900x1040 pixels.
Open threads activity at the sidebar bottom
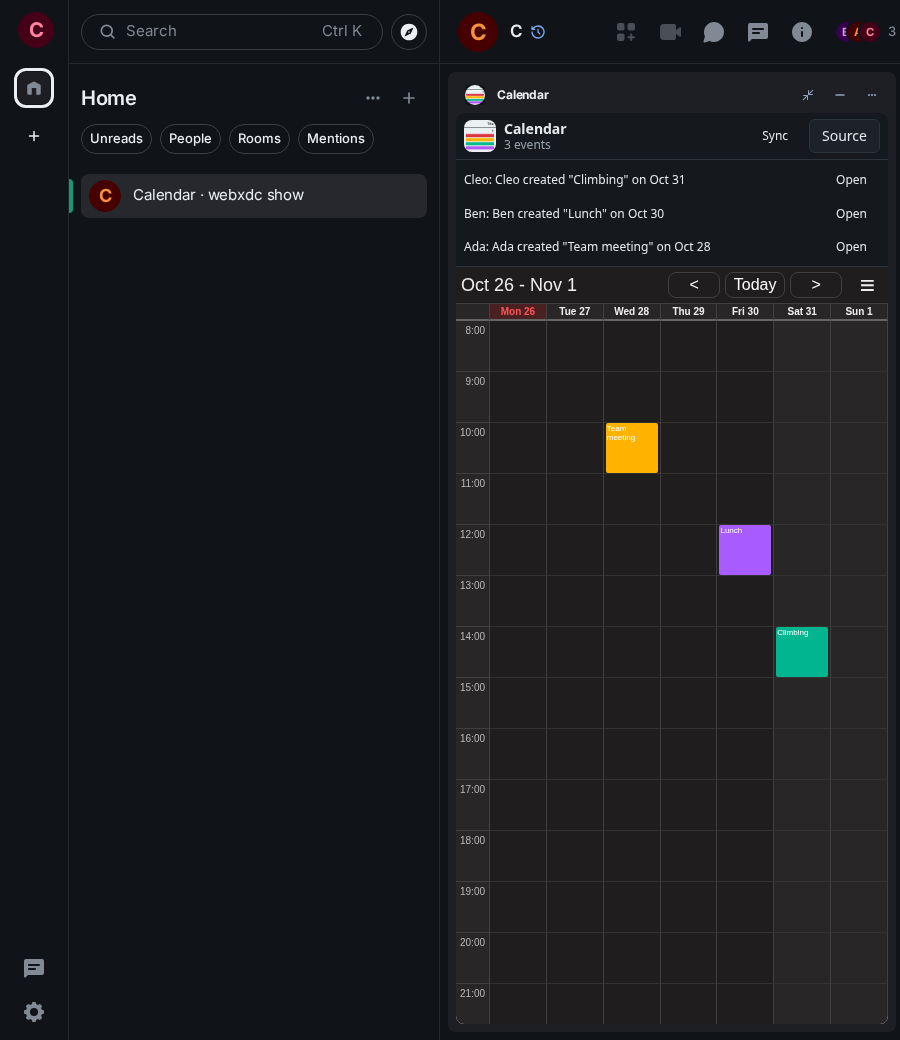click(x=34, y=968)
